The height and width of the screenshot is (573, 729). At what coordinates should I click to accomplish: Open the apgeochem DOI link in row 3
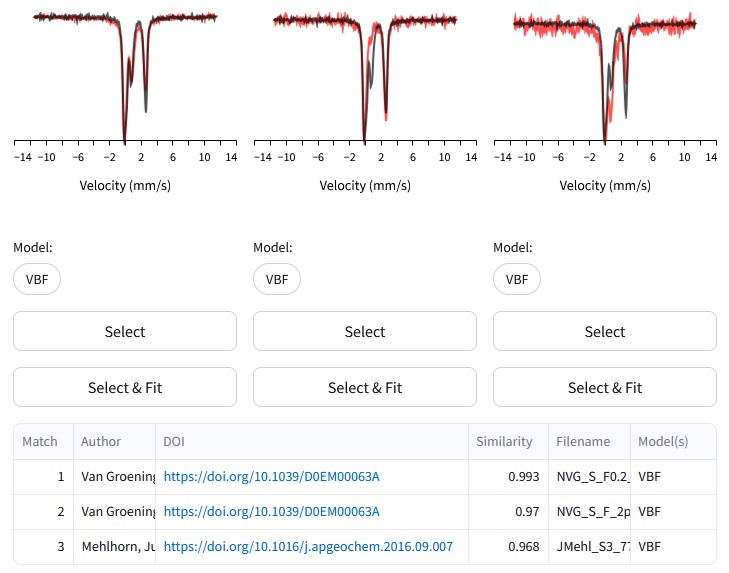308,546
